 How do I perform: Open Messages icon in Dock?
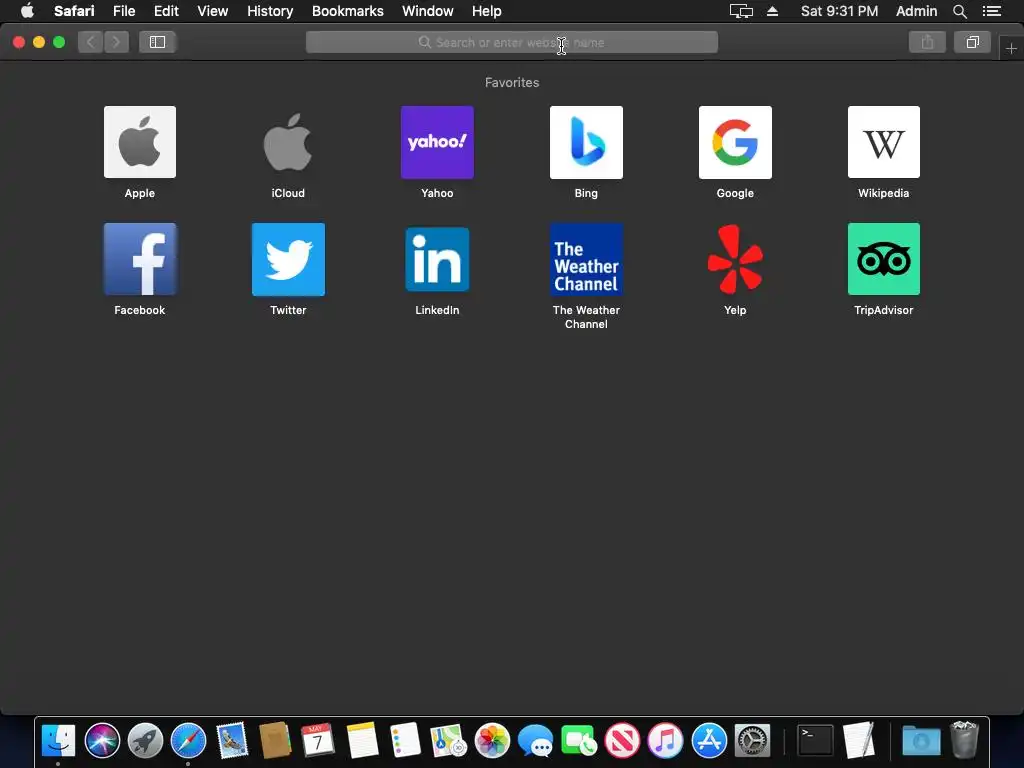pos(535,741)
